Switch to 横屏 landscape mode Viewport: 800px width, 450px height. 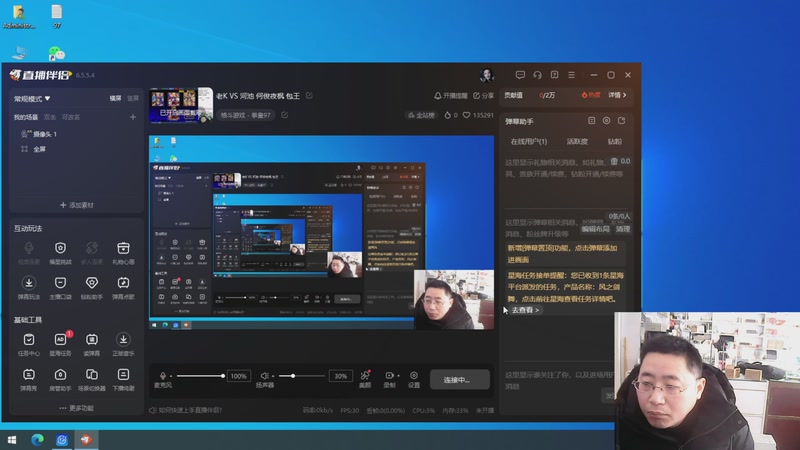click(116, 98)
